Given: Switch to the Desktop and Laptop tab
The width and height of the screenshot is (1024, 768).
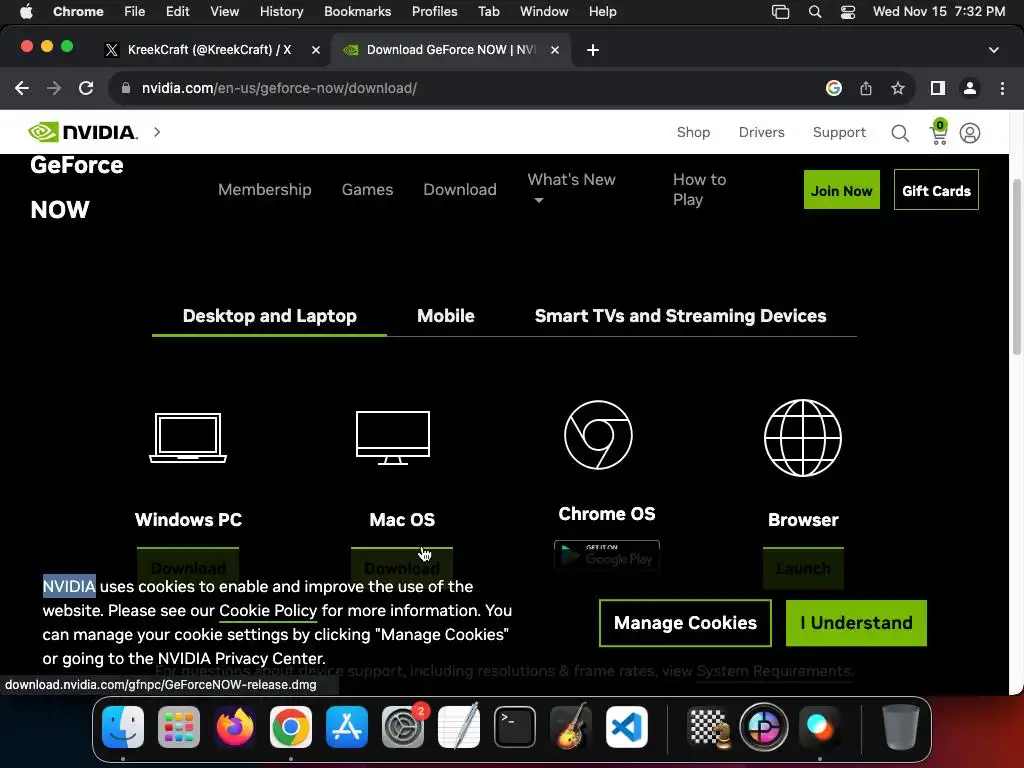Looking at the screenshot, I should tap(270, 316).
